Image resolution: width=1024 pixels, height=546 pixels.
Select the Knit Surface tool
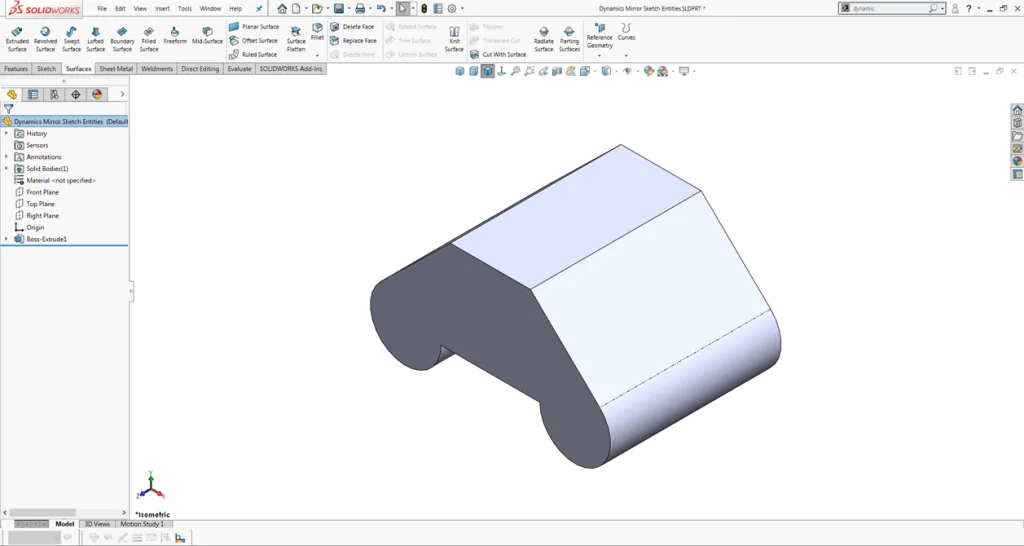click(x=454, y=39)
